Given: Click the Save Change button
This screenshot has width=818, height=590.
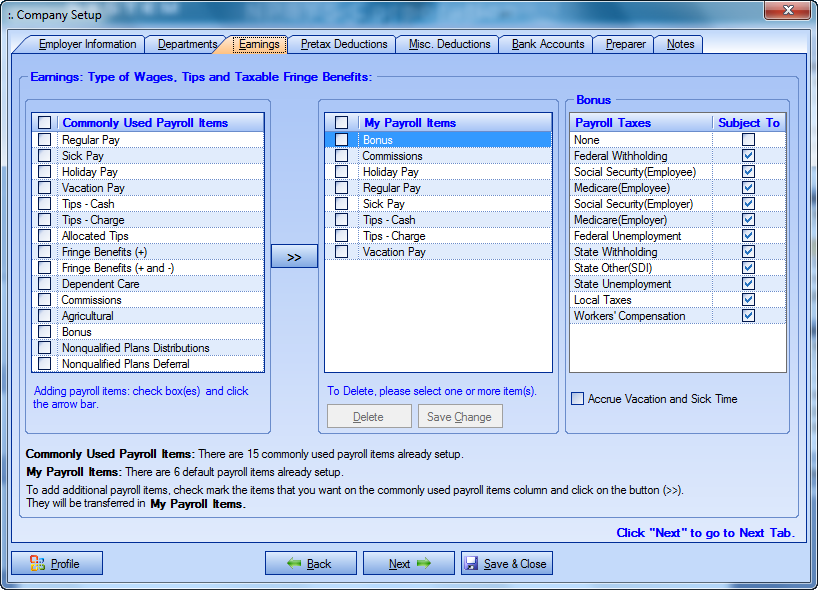Looking at the screenshot, I should (x=459, y=417).
